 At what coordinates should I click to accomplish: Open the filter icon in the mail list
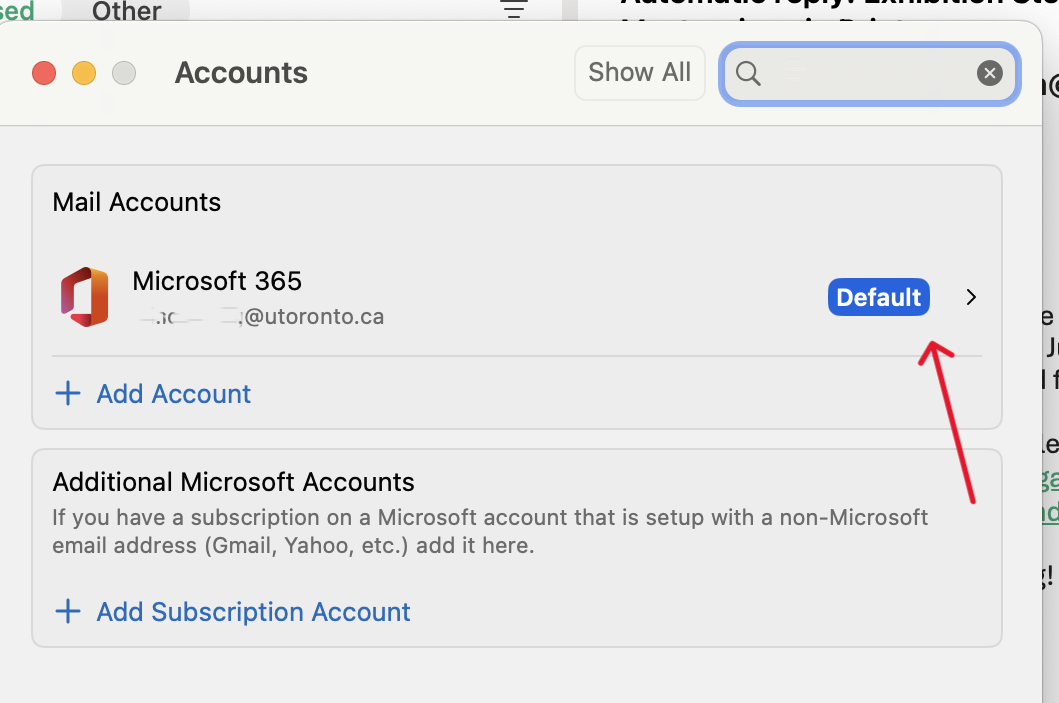(514, 10)
